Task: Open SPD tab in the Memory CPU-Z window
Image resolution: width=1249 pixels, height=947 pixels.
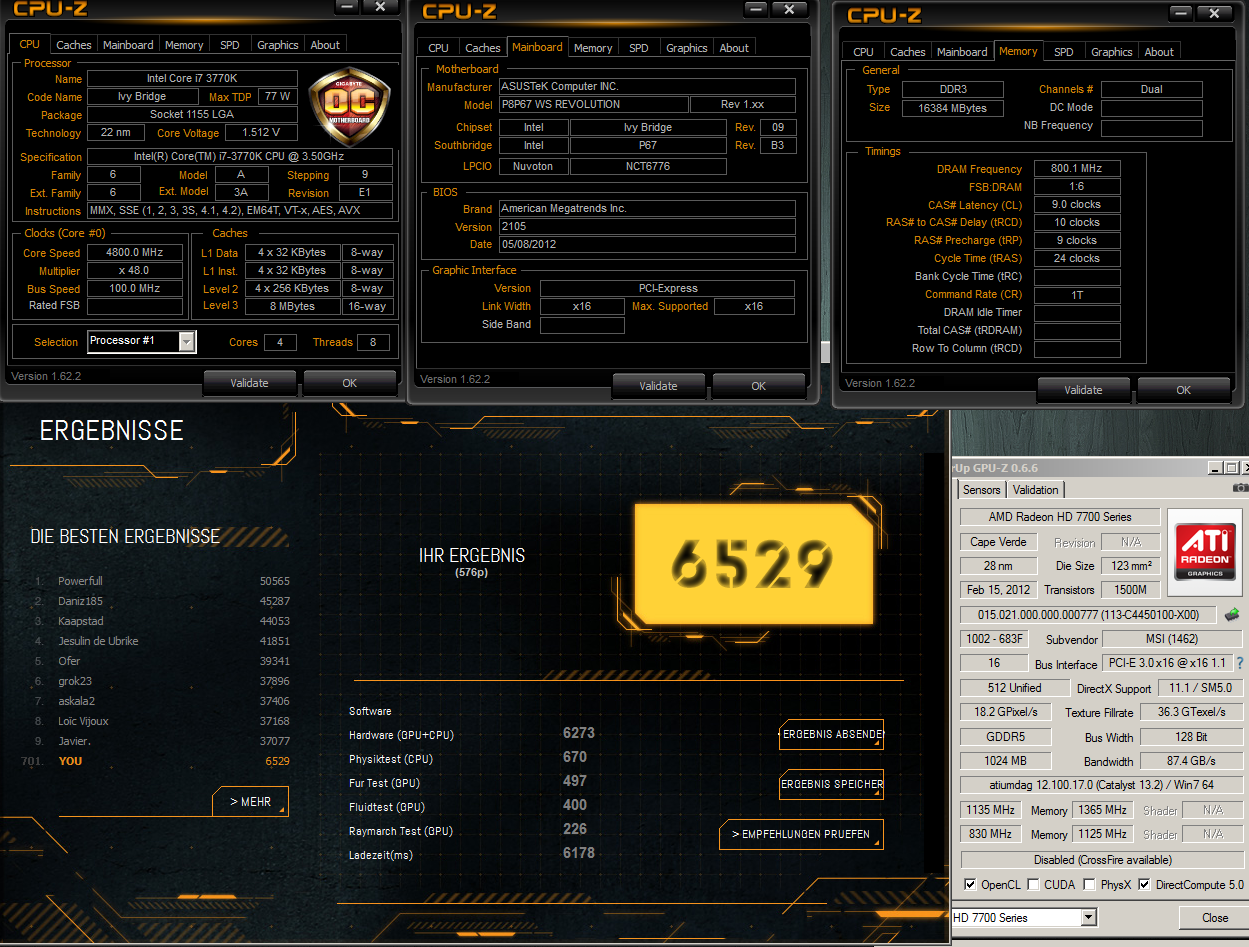Action: coord(1064,52)
